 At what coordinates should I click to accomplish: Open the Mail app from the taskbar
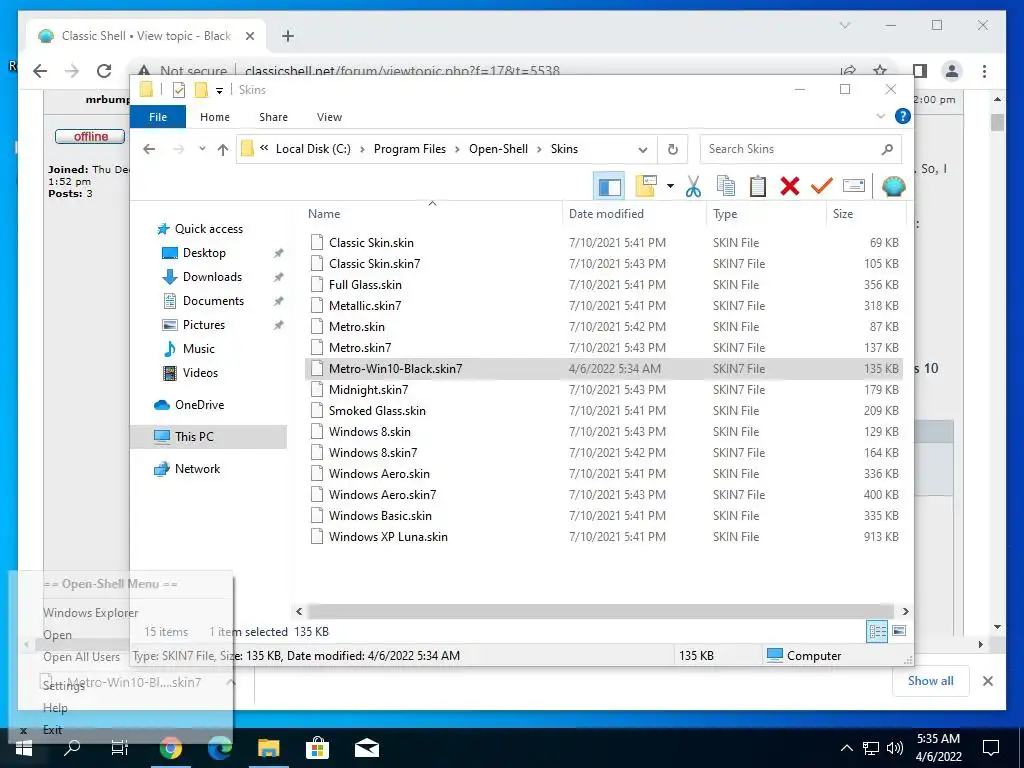(366, 748)
